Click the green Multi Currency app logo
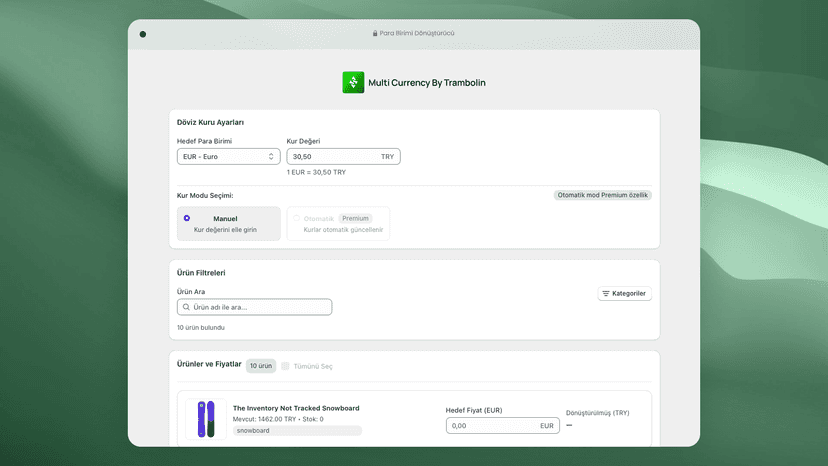 pyautogui.click(x=353, y=82)
